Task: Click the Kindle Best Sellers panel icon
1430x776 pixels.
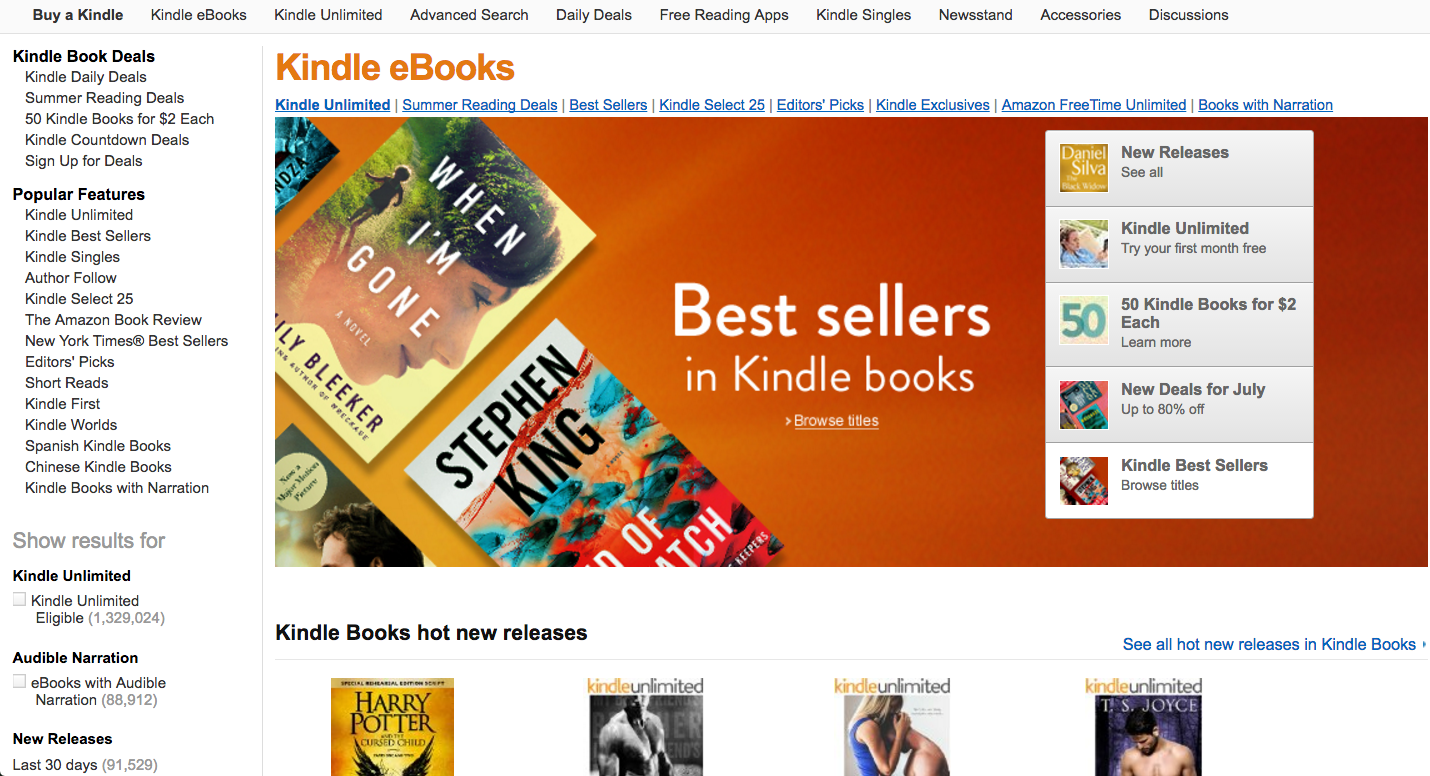Action: (1084, 481)
